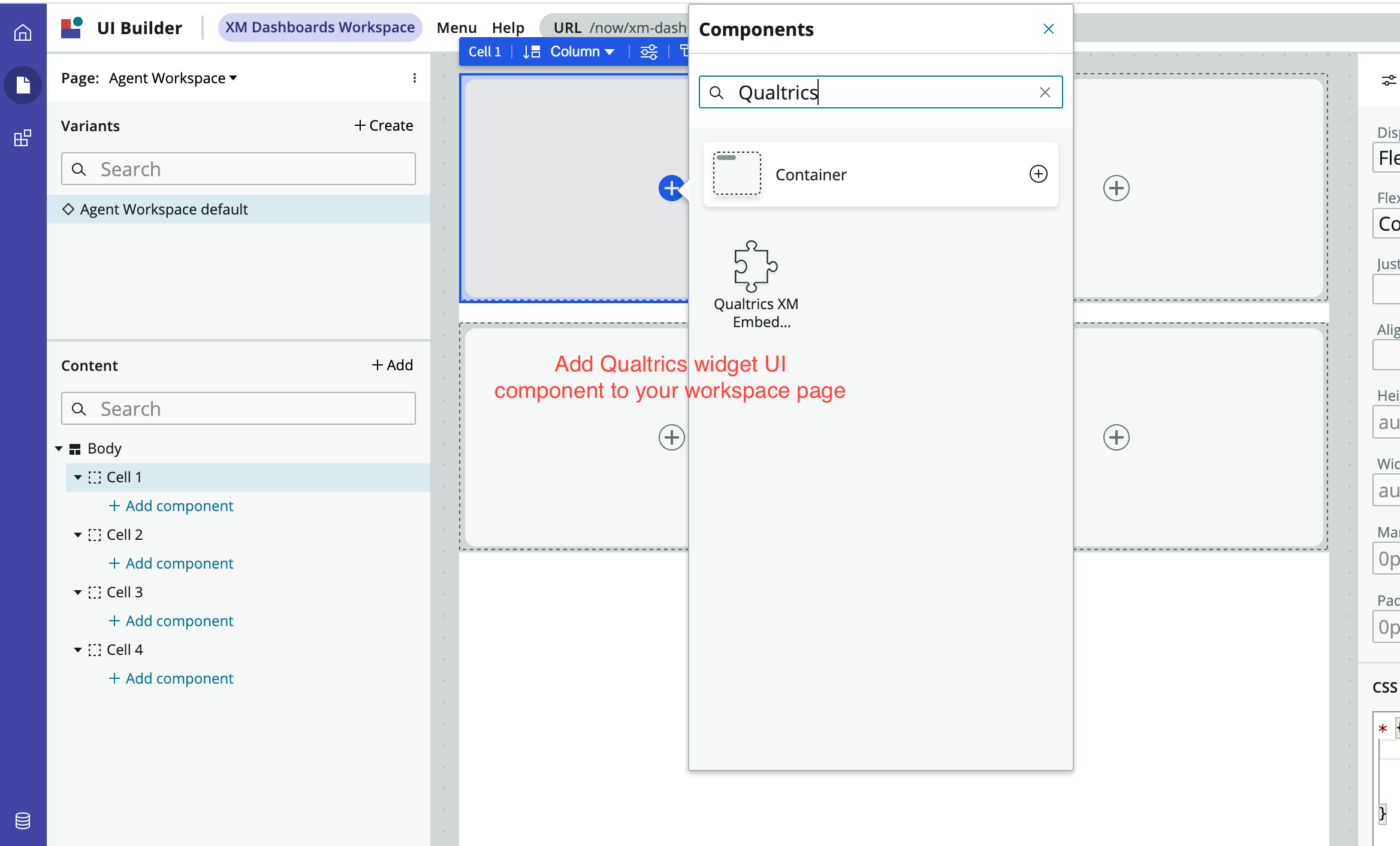This screenshot has width=1400, height=846.
Task: Click the UI Builder logo icon
Action: (x=70, y=26)
